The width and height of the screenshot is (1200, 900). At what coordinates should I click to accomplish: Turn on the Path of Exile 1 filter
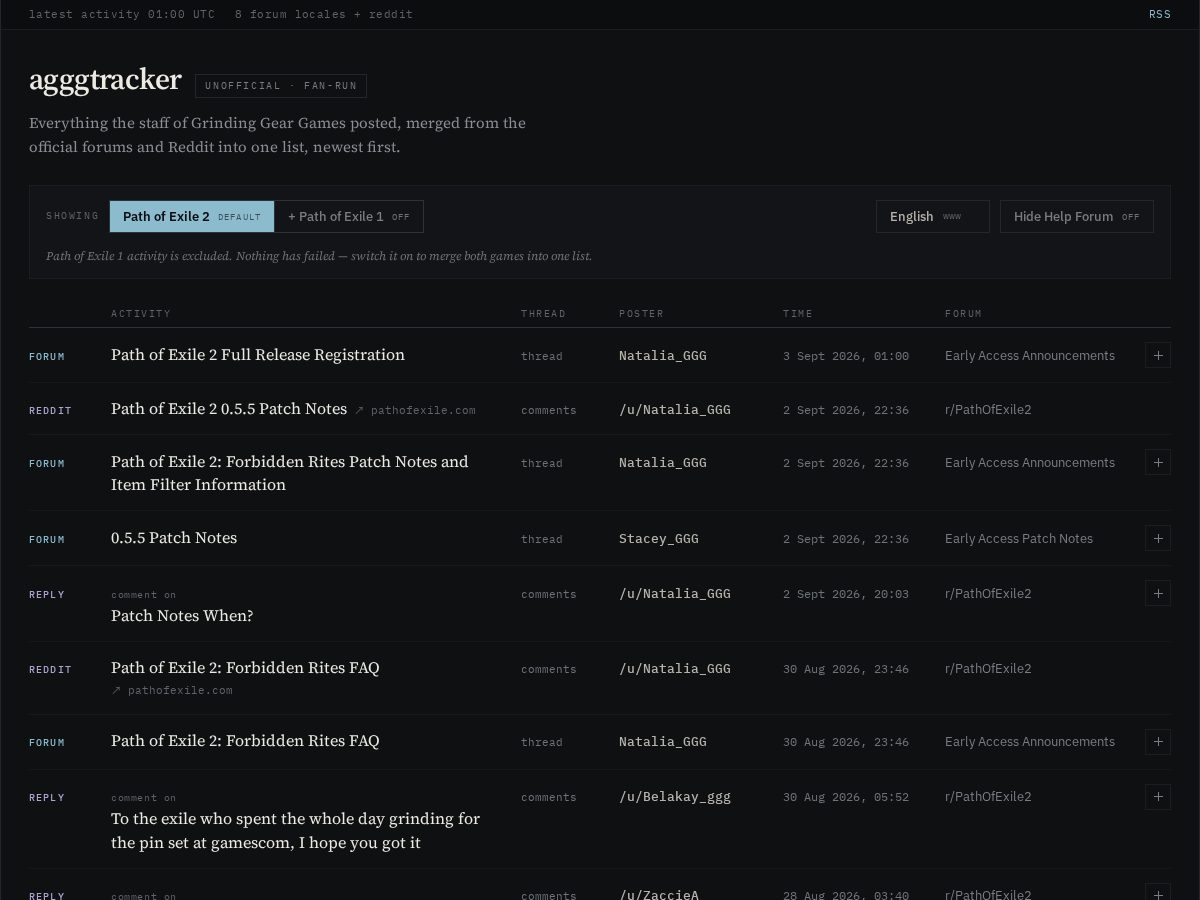point(349,216)
